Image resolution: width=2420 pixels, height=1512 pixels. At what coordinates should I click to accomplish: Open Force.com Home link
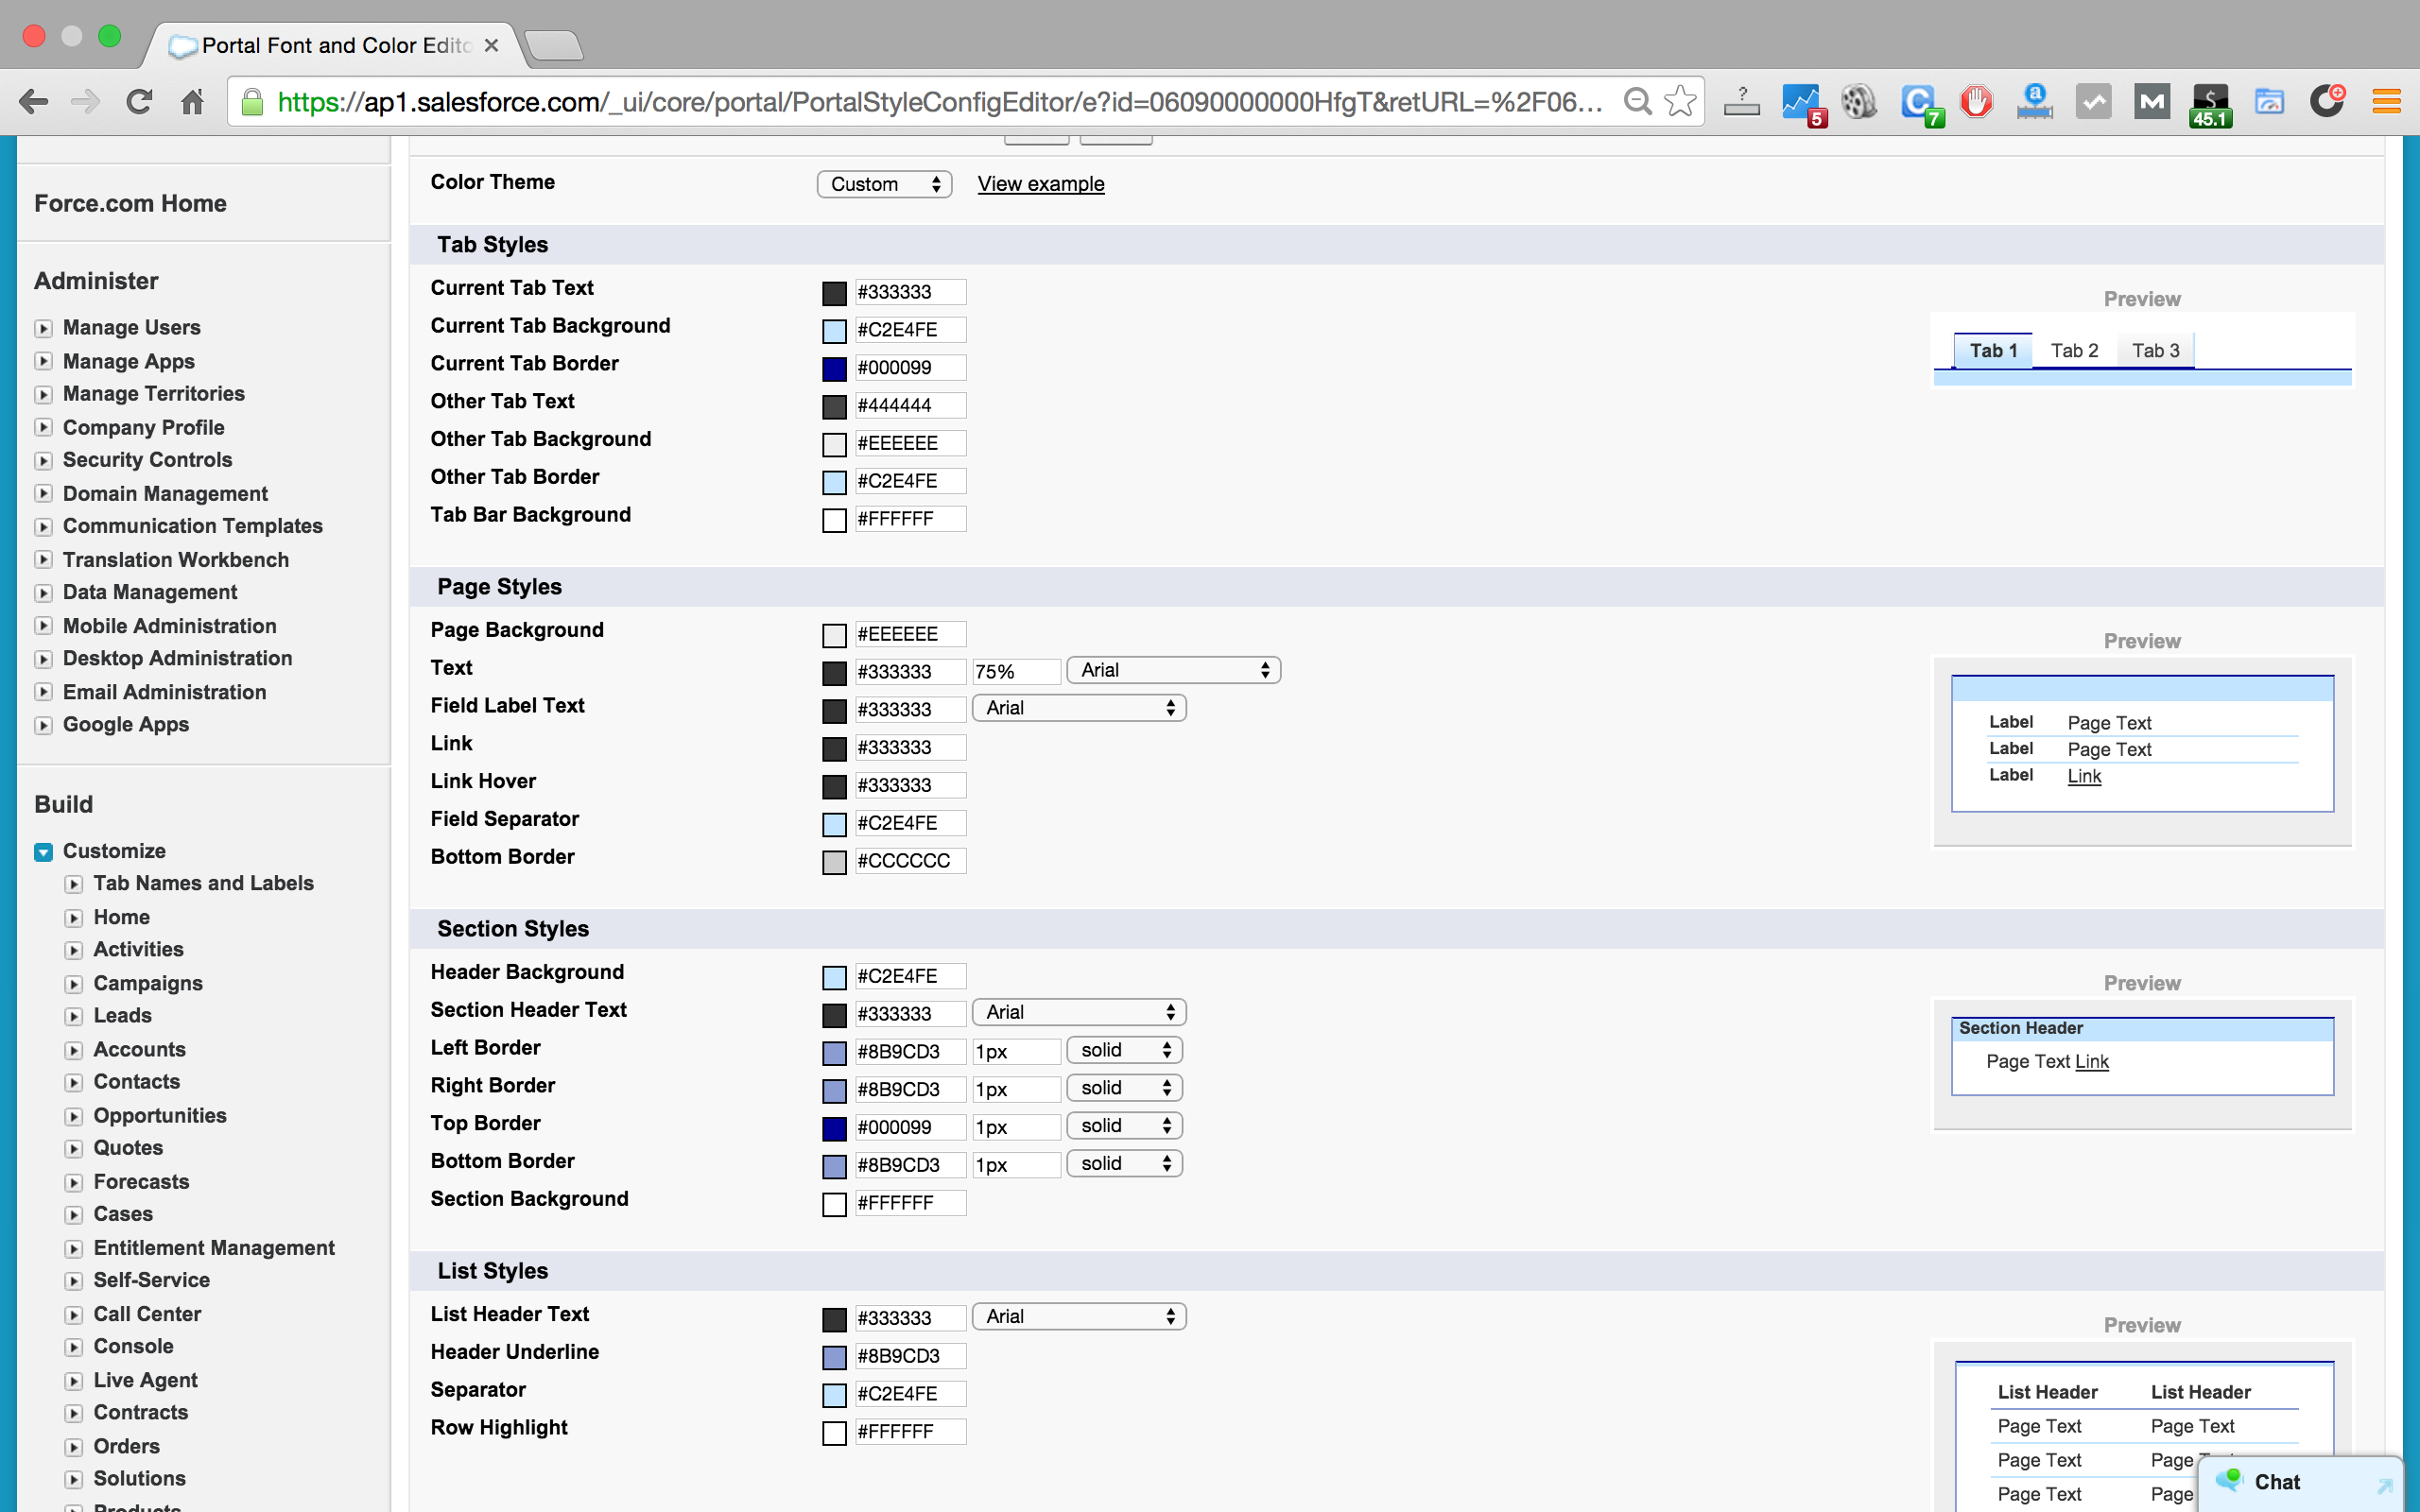coord(130,204)
